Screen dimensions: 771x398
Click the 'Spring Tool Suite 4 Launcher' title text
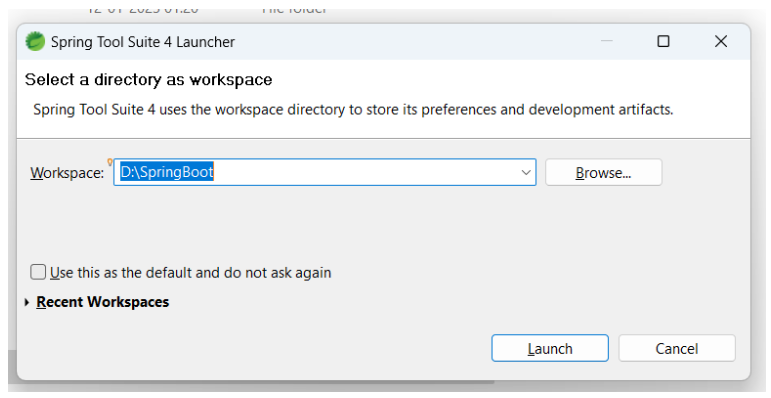tap(143, 42)
